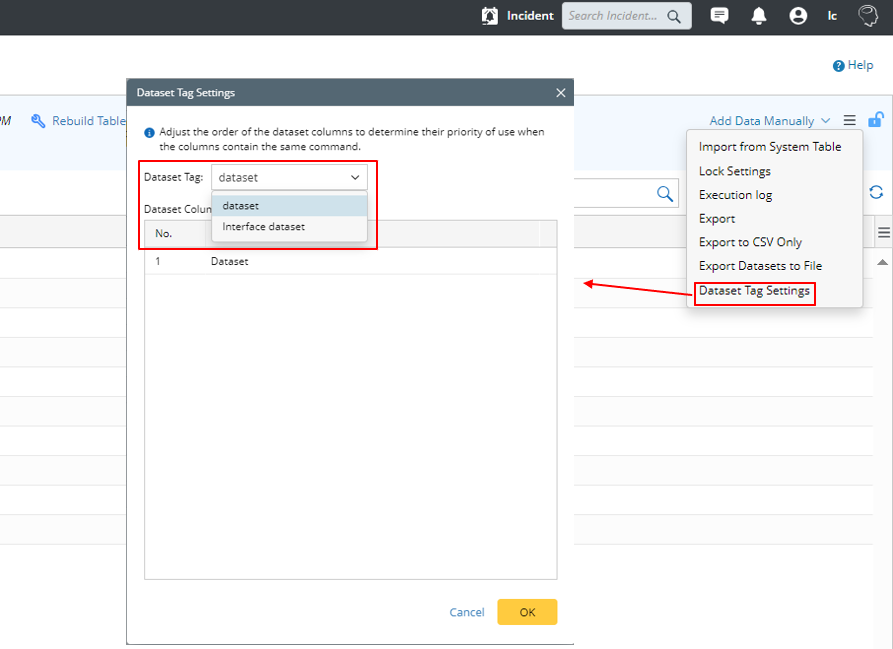Open the notifications bell
893x649 pixels.
click(x=759, y=16)
